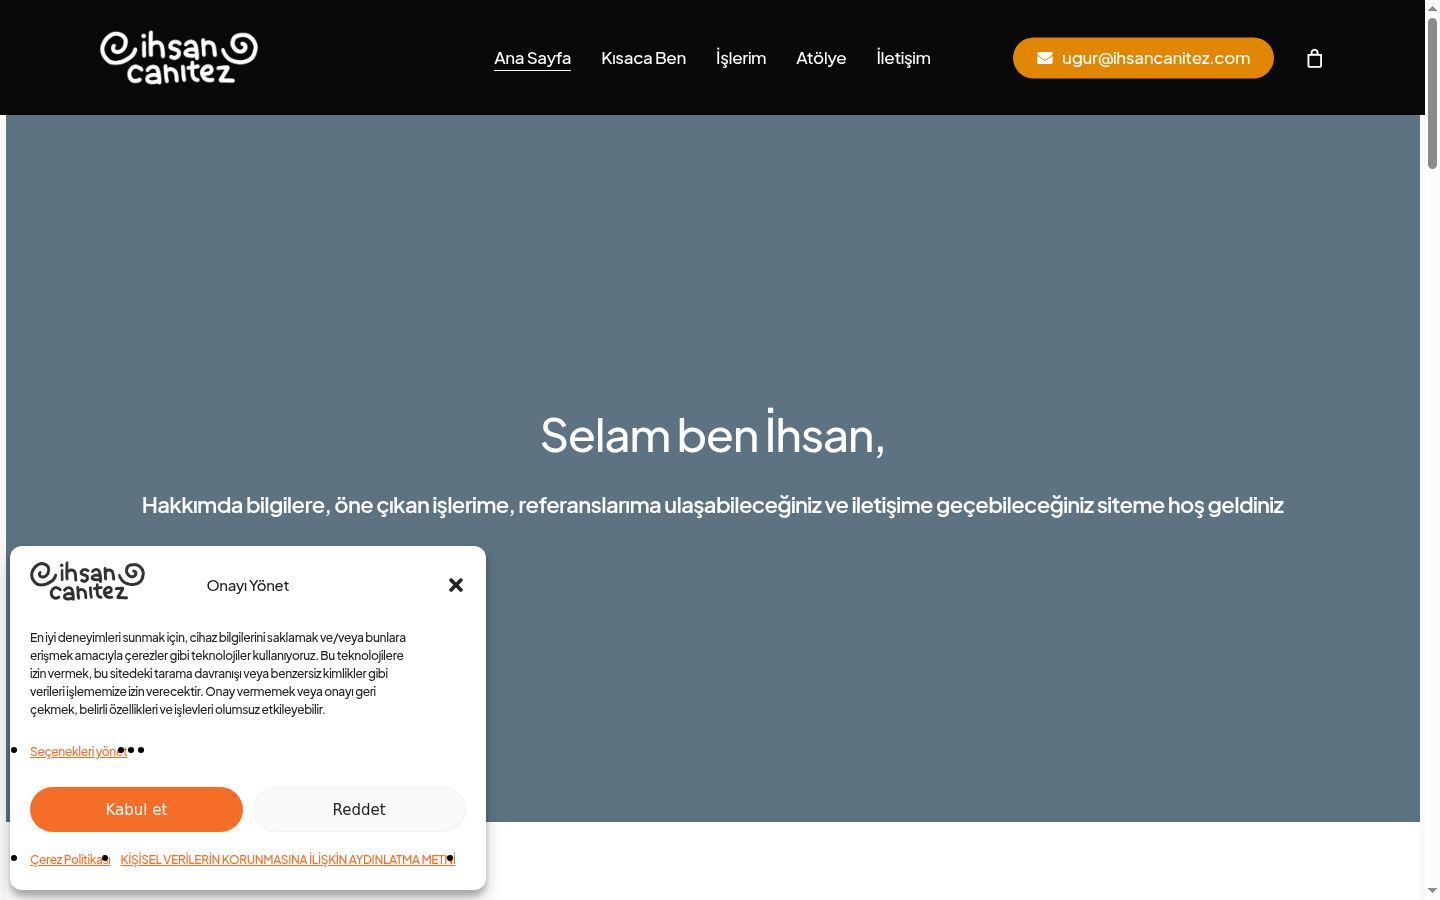The width and height of the screenshot is (1440, 900).
Task: Click the ugur@ihsancanitez.com email button
Action: [1143, 58]
